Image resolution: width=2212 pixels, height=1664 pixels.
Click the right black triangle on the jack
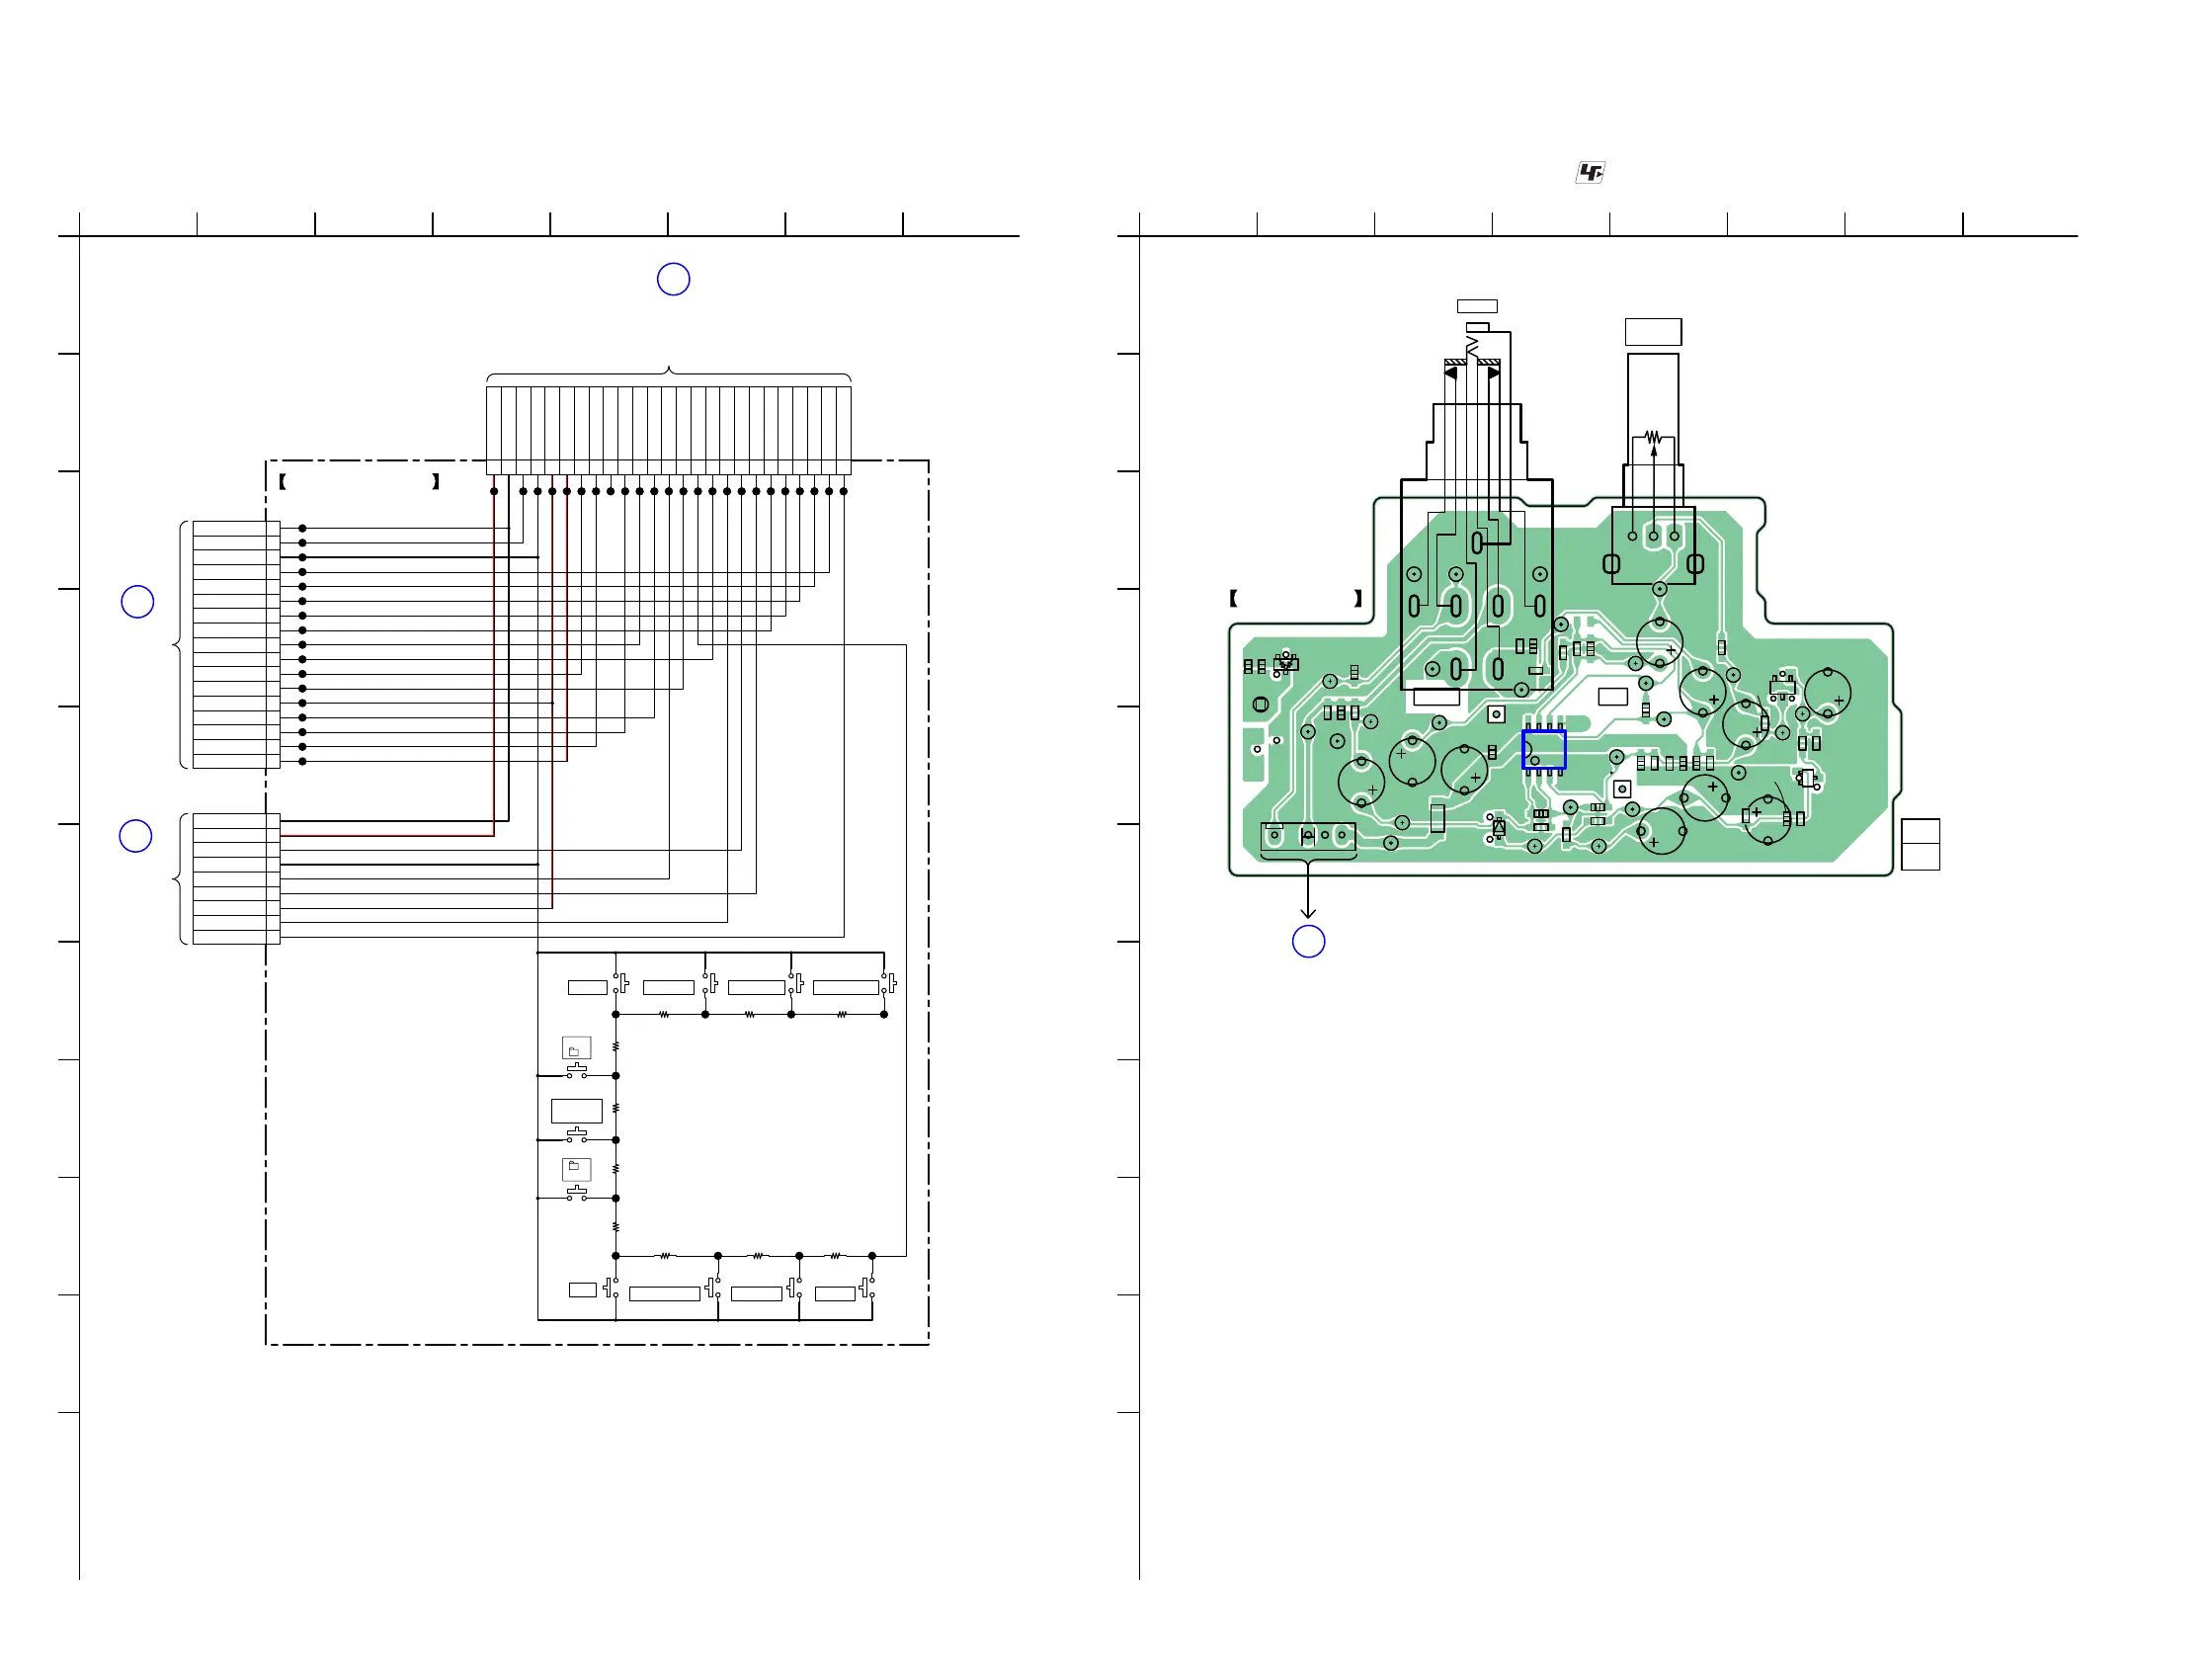1493,373
